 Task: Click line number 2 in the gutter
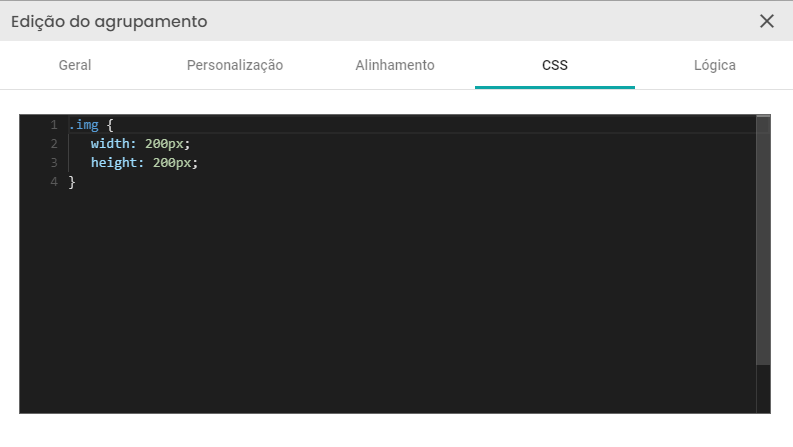54,144
